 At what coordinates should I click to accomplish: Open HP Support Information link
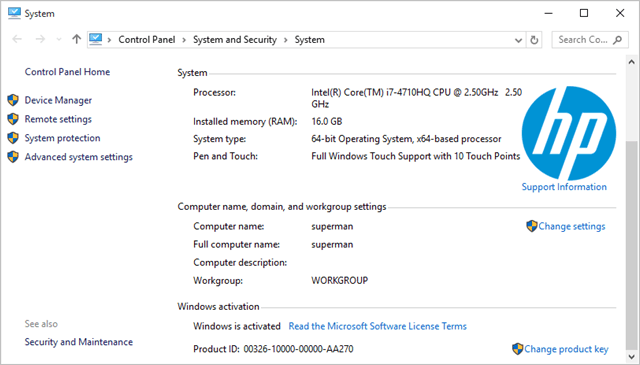tap(564, 187)
